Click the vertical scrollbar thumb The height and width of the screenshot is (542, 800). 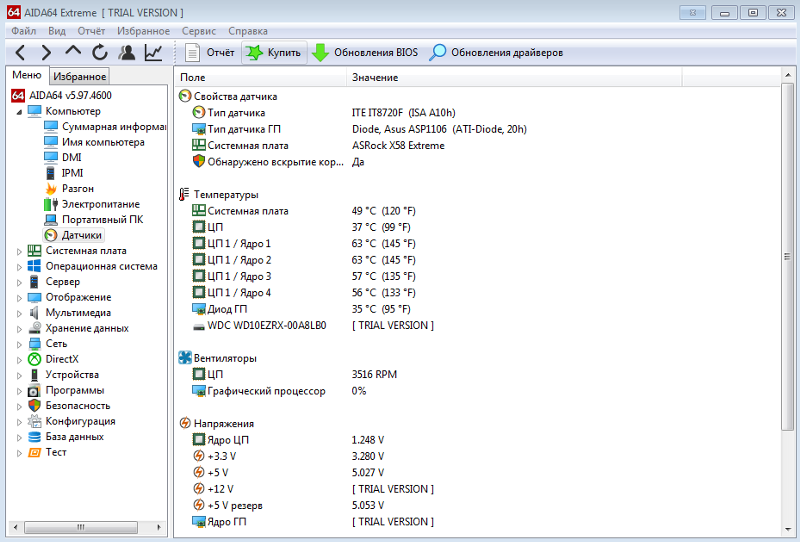point(788,257)
